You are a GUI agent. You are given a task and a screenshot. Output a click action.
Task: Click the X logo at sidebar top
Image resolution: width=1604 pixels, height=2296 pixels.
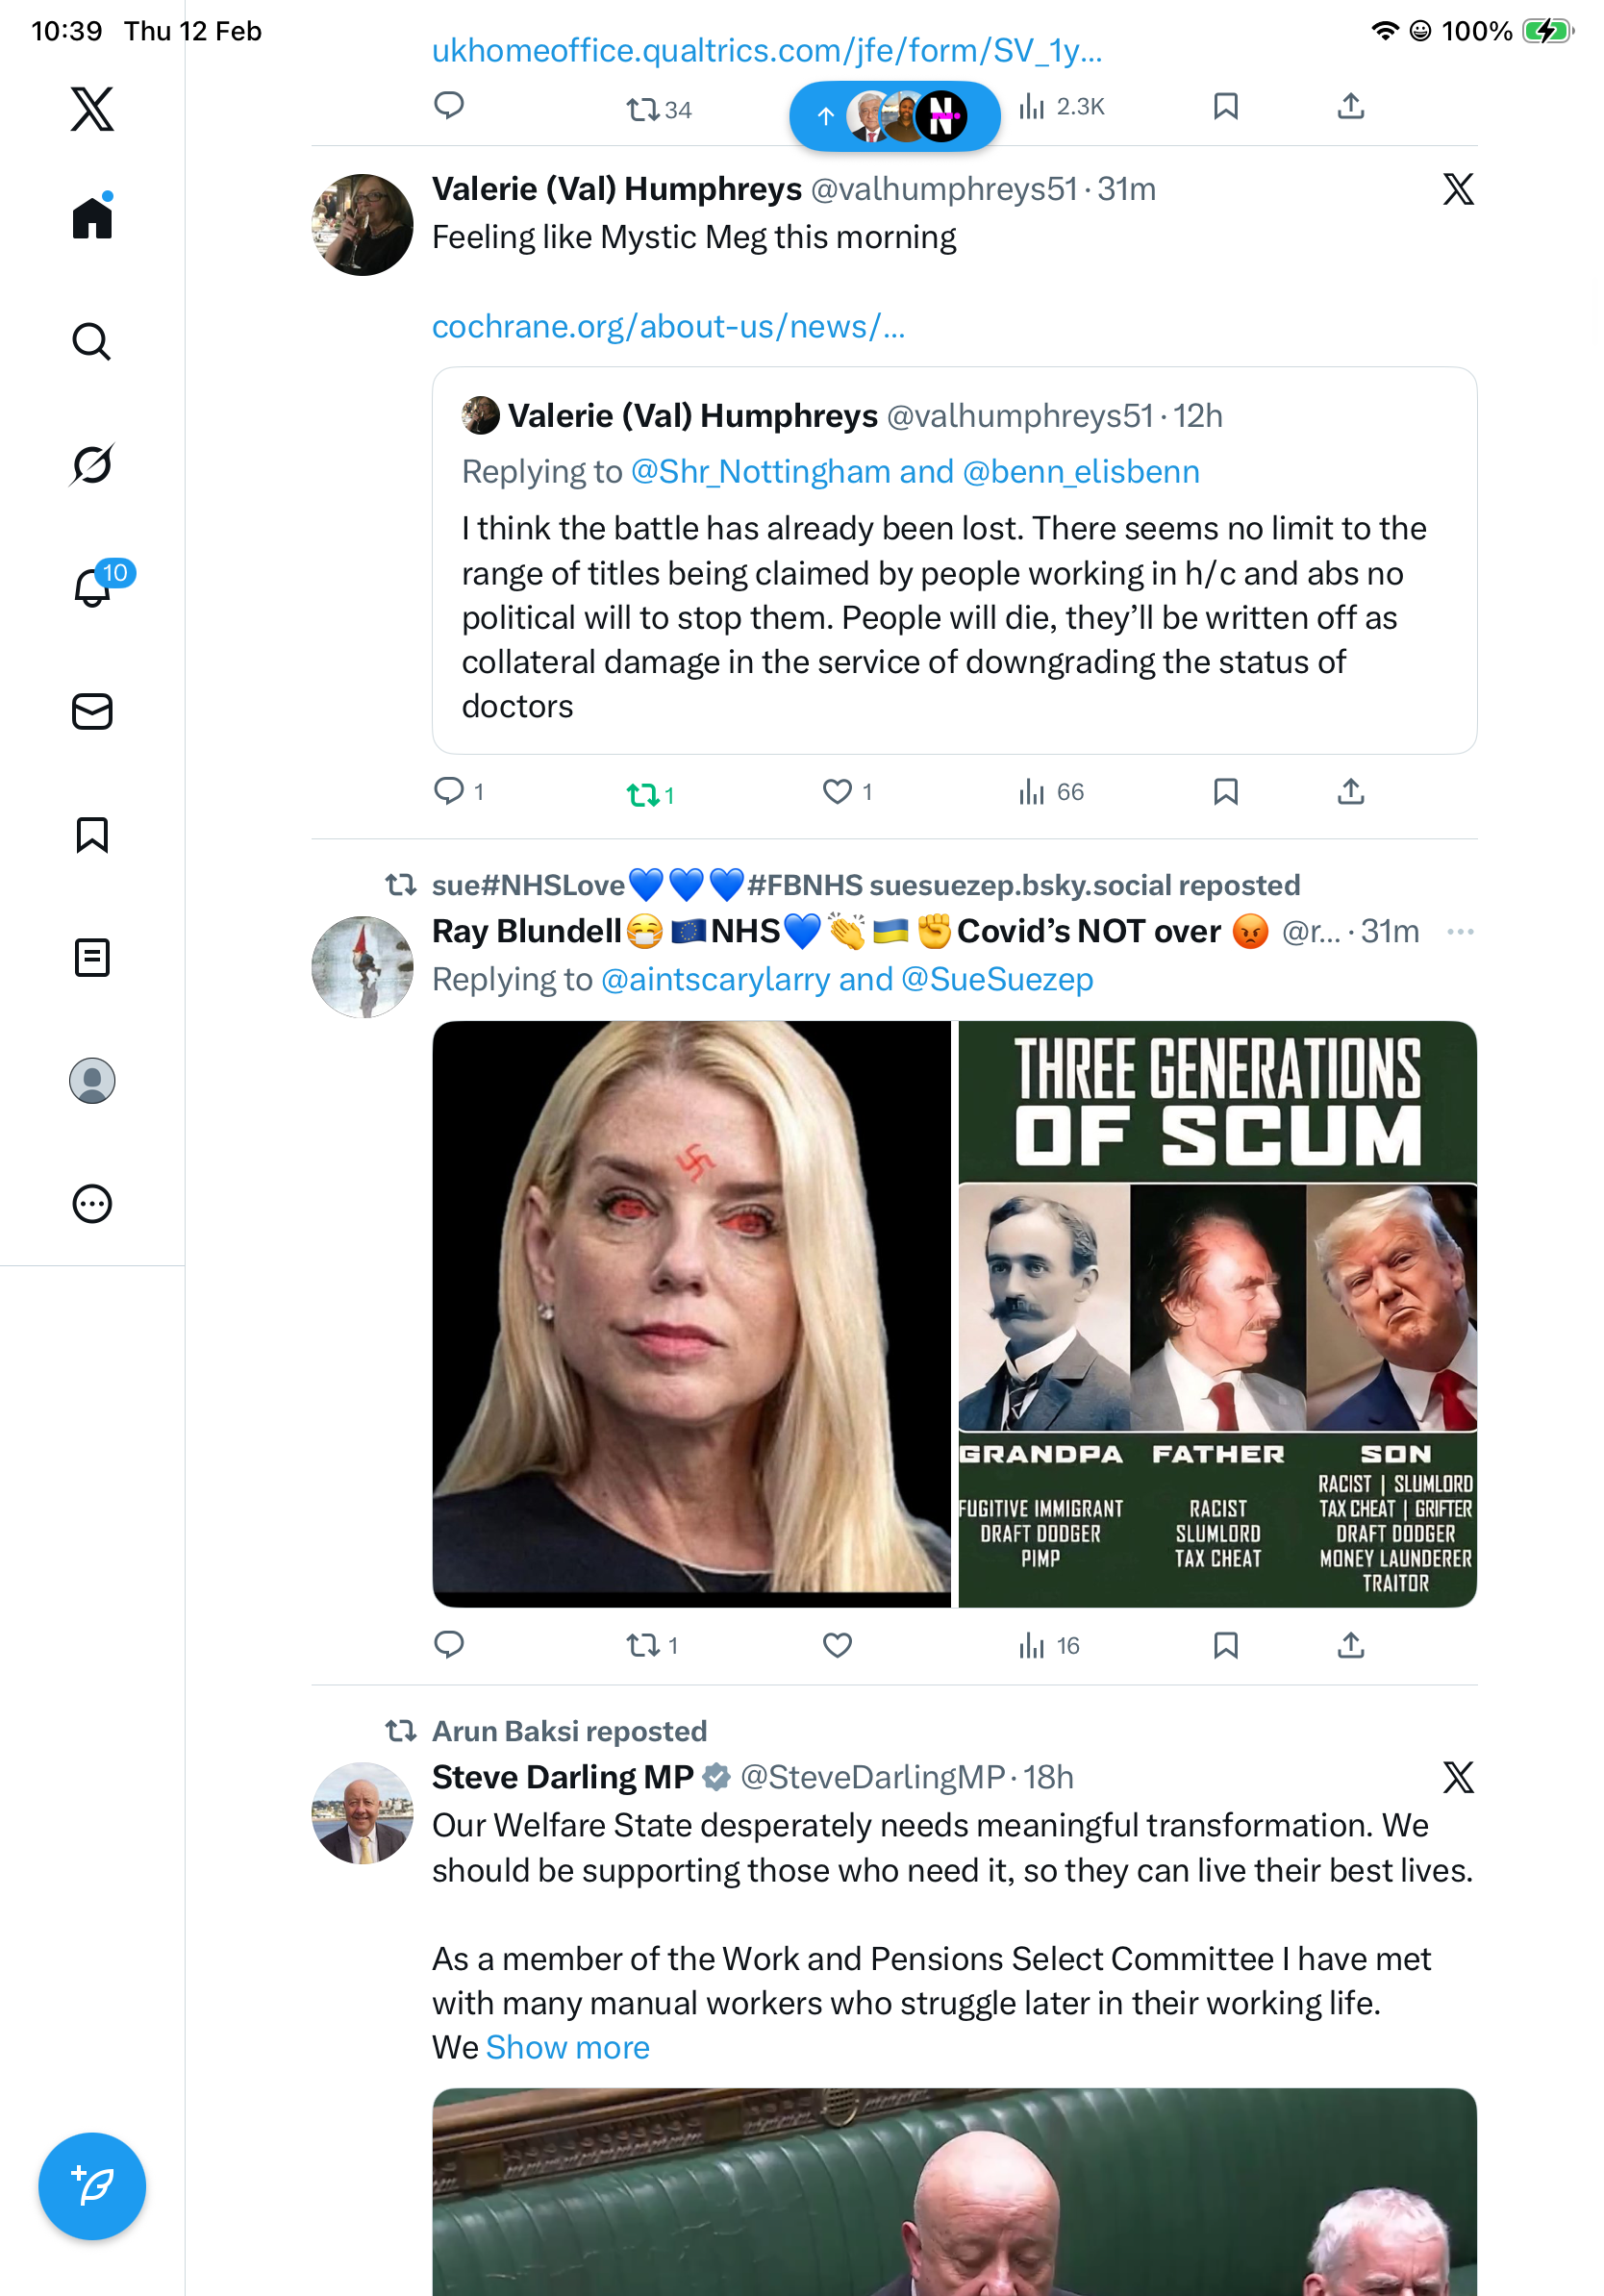click(x=91, y=109)
